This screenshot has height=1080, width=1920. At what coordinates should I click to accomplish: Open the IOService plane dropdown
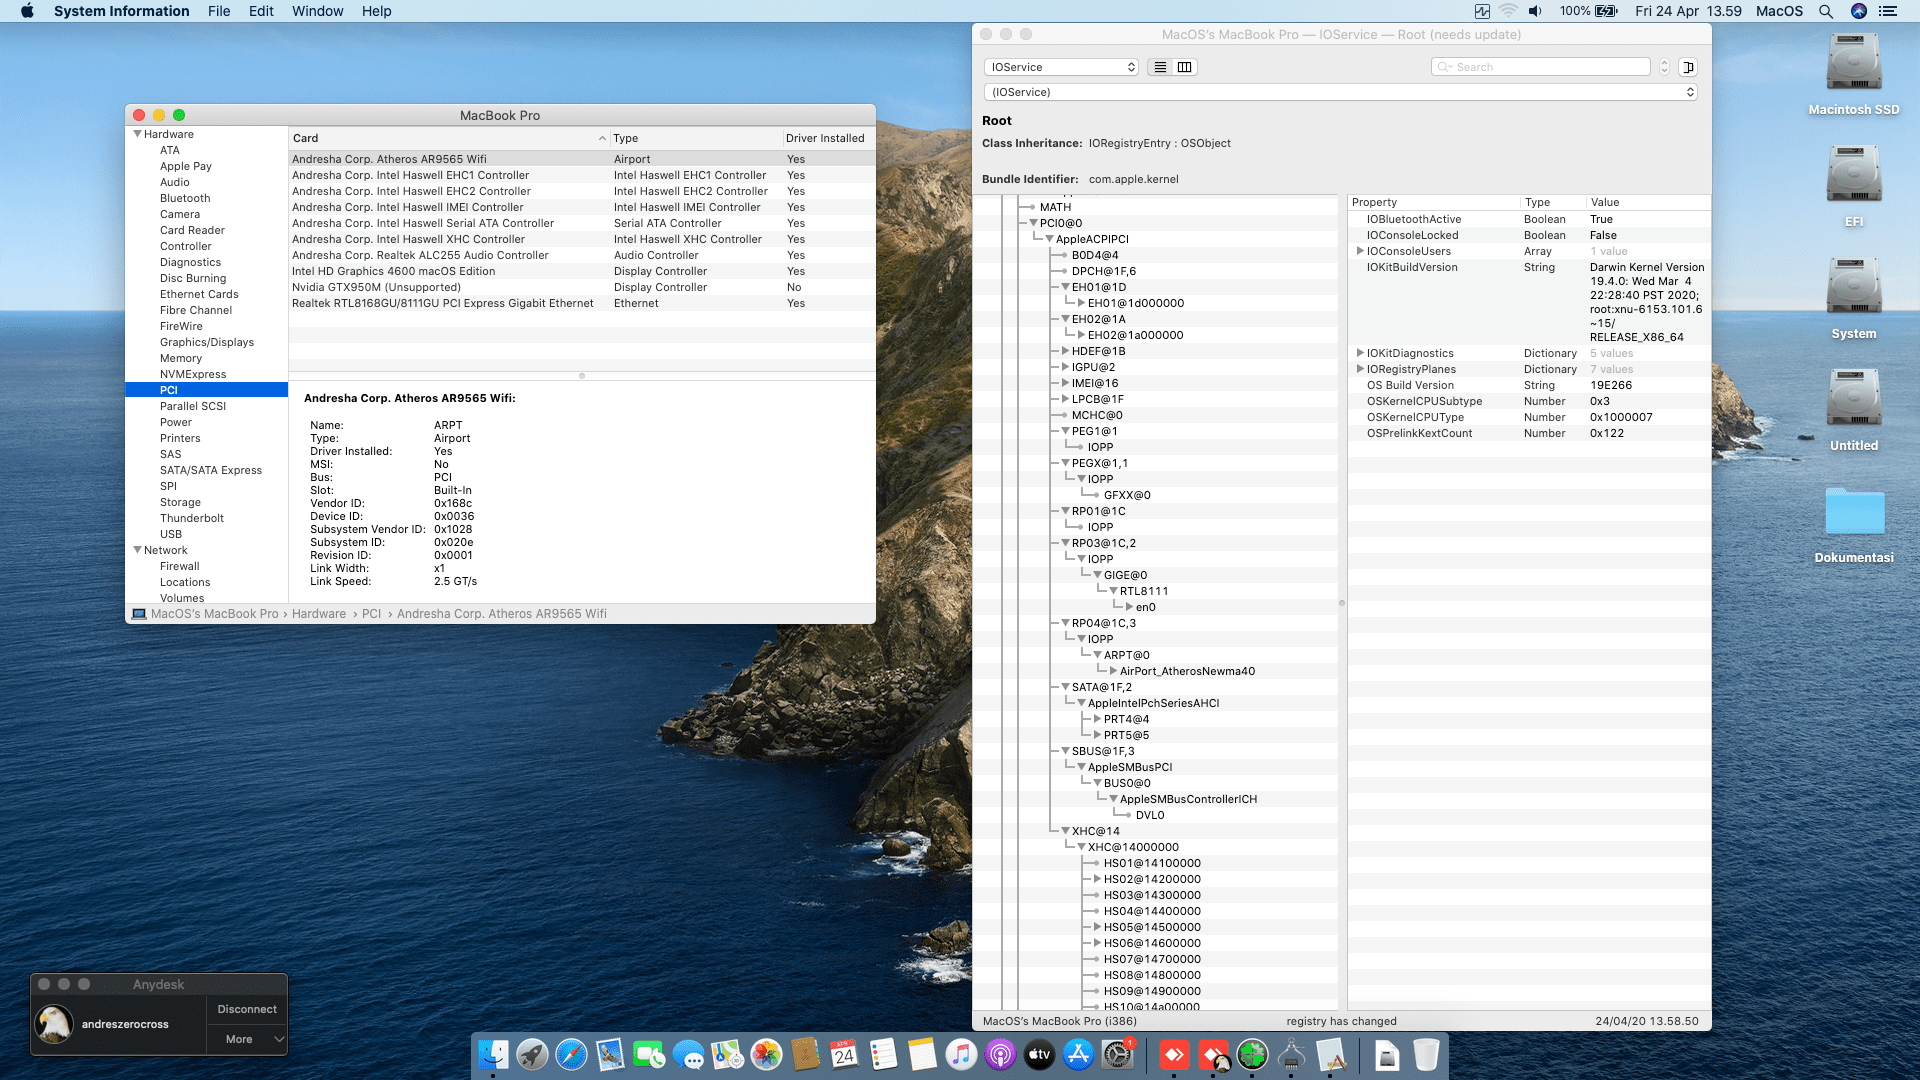1061,67
